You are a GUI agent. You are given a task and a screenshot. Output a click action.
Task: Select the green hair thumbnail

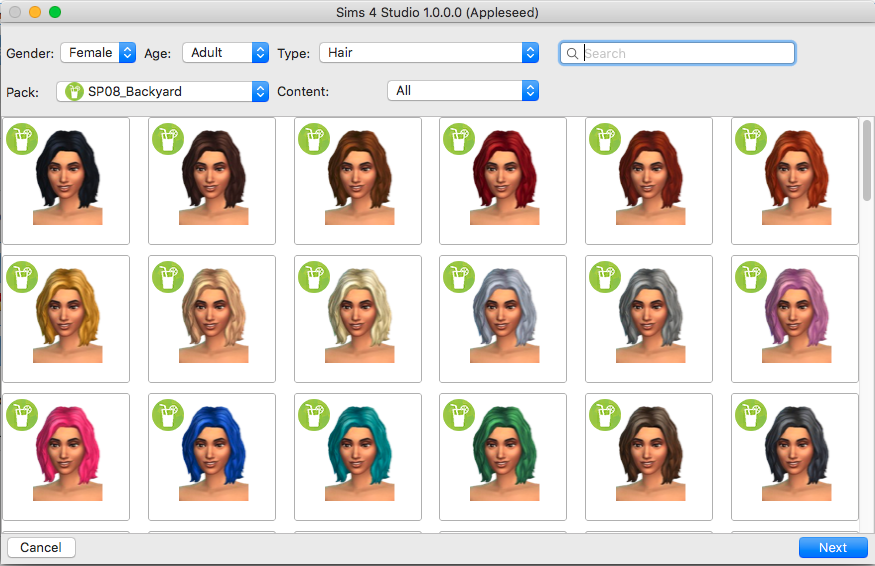pos(503,457)
